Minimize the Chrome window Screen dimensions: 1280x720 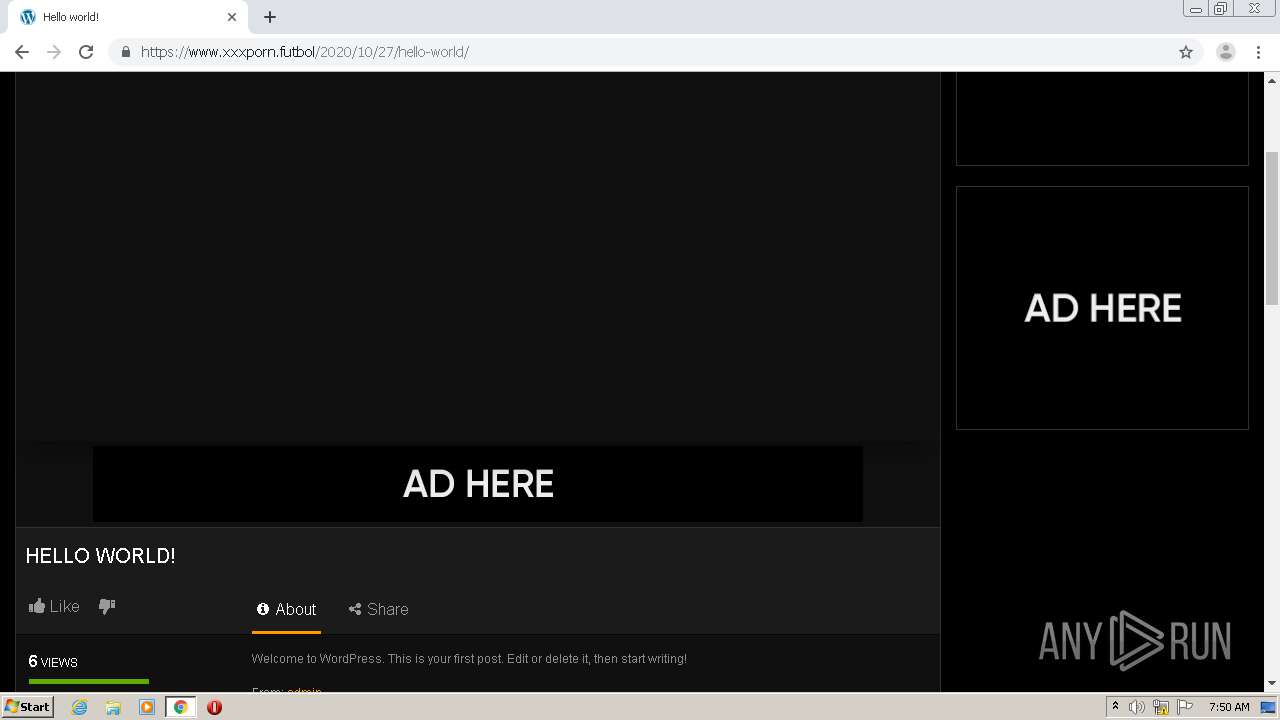click(x=1196, y=9)
